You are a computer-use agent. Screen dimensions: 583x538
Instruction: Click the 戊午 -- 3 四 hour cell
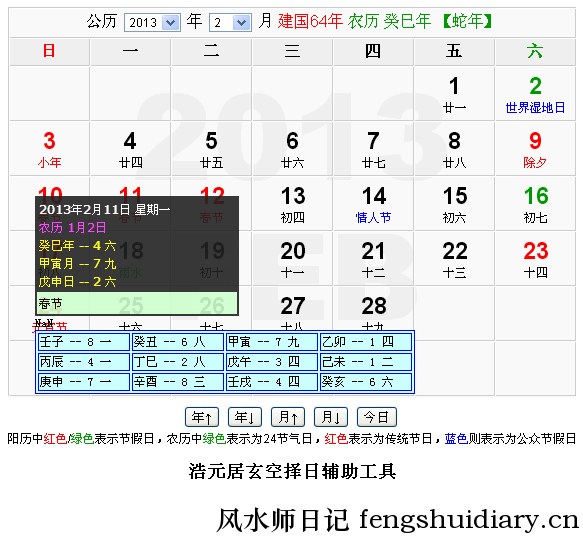272,362
